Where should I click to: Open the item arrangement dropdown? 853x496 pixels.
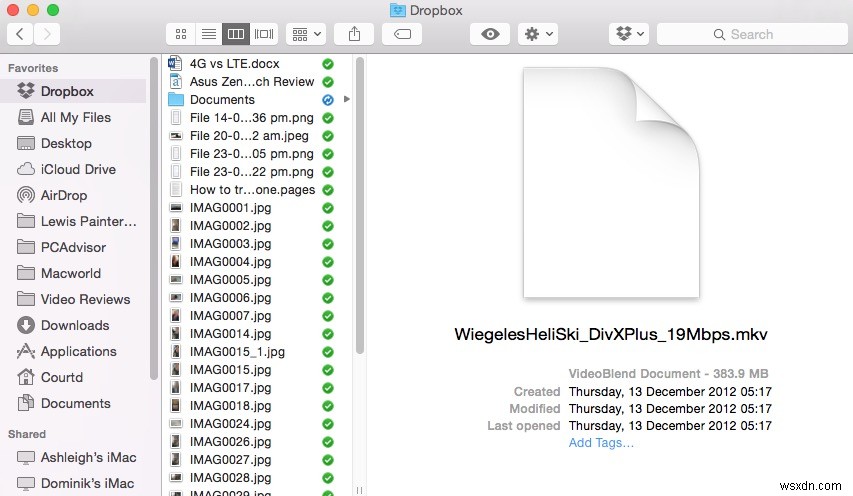click(306, 34)
